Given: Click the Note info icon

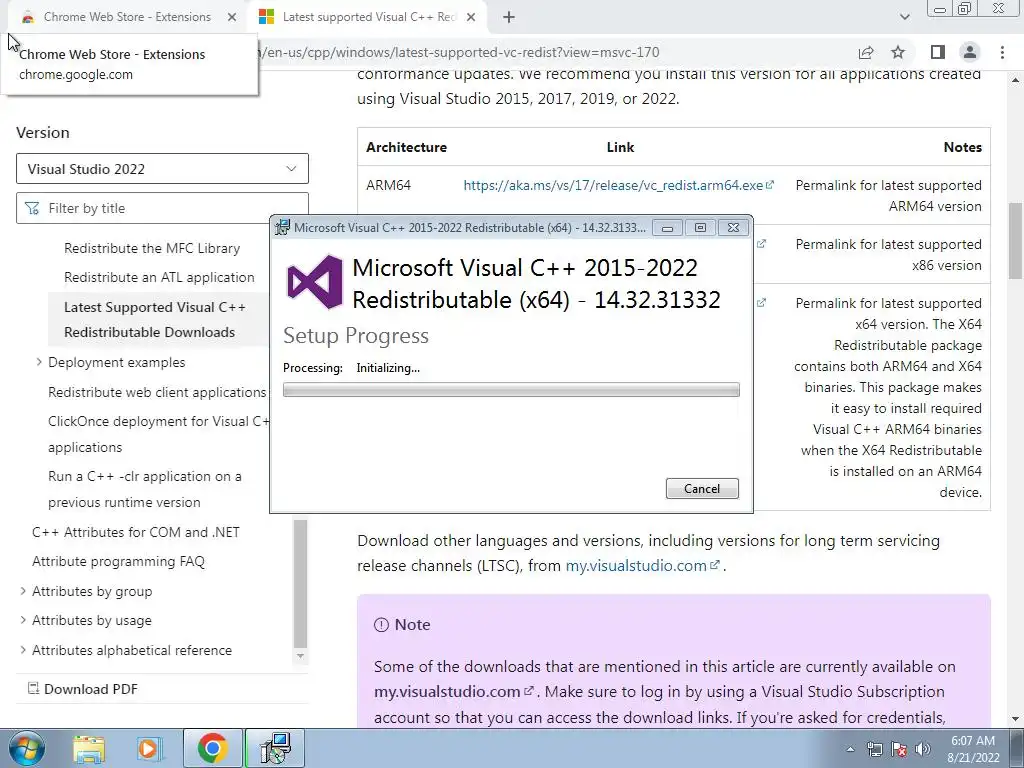Looking at the screenshot, I should [381, 625].
